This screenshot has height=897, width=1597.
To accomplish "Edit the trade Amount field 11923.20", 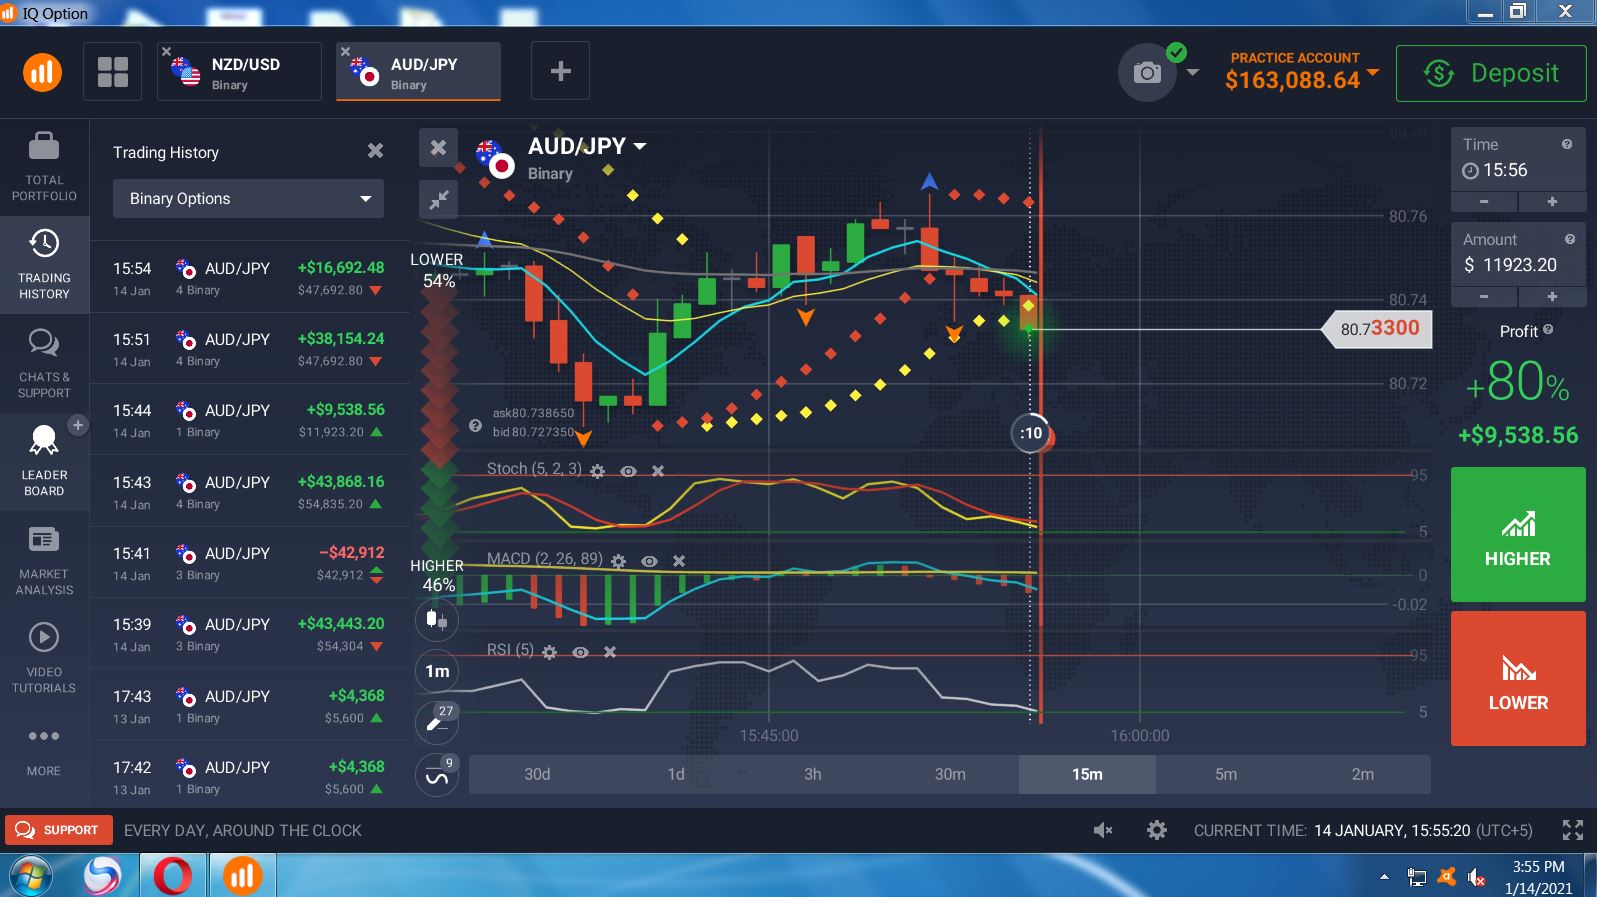I will 1518,254.
